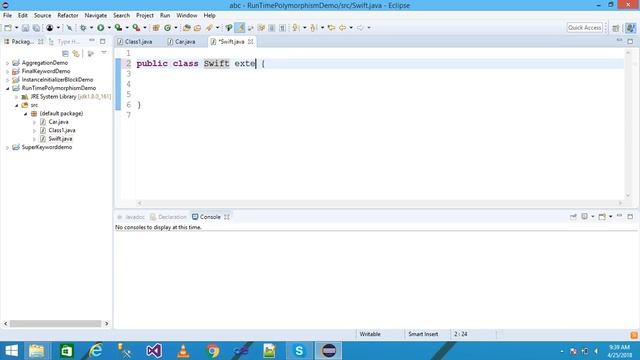Click the Coverage run icon

(x=118, y=28)
